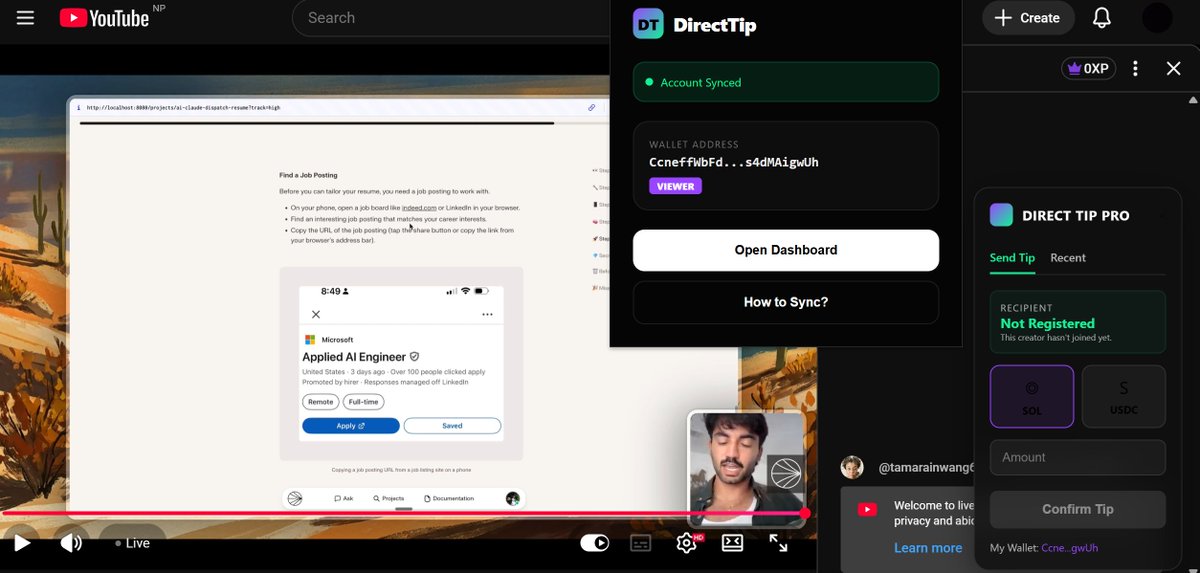Image resolution: width=1200 pixels, height=573 pixels.
Task: Jump to Live in the player
Action: coord(132,543)
